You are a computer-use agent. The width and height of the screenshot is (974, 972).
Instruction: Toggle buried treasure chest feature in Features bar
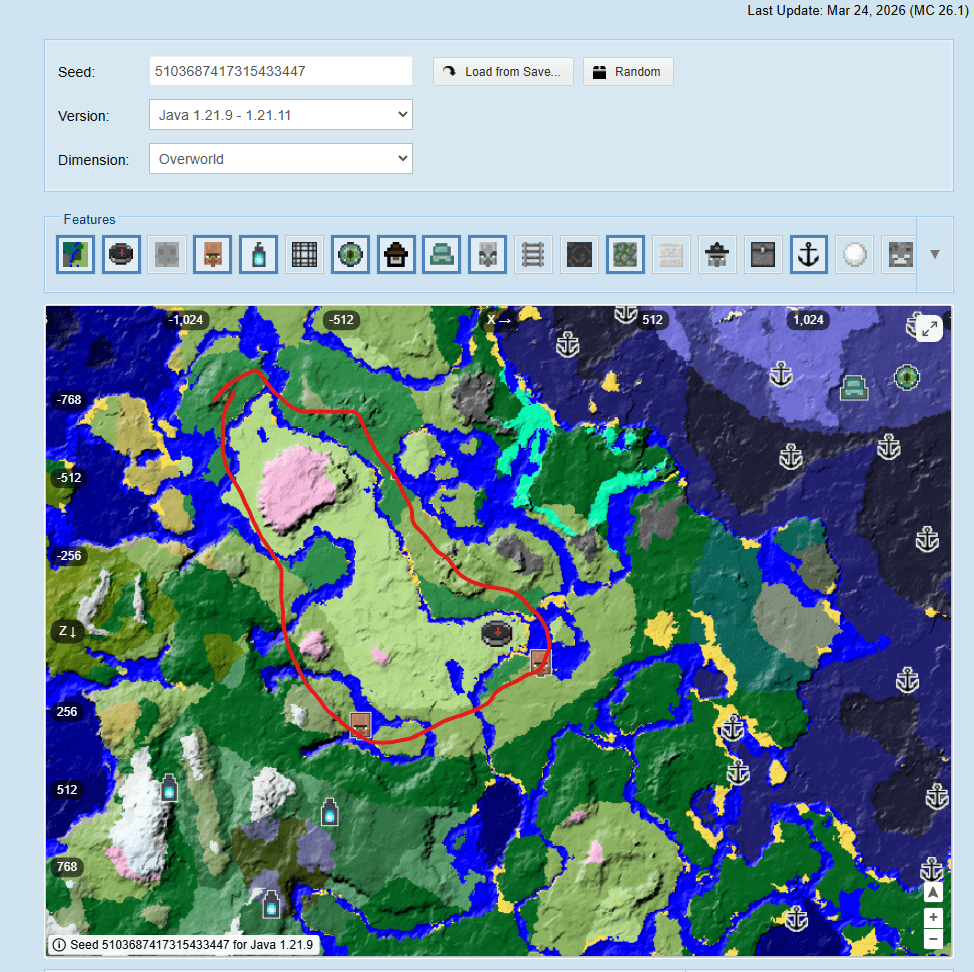click(x=762, y=255)
